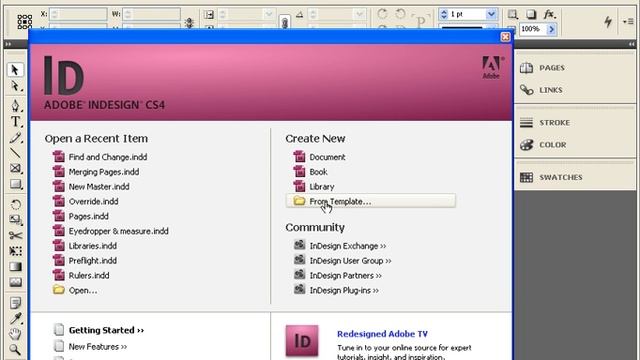Viewport: 640px width, 360px height.
Task: Select the Type tool
Action: click(15, 122)
